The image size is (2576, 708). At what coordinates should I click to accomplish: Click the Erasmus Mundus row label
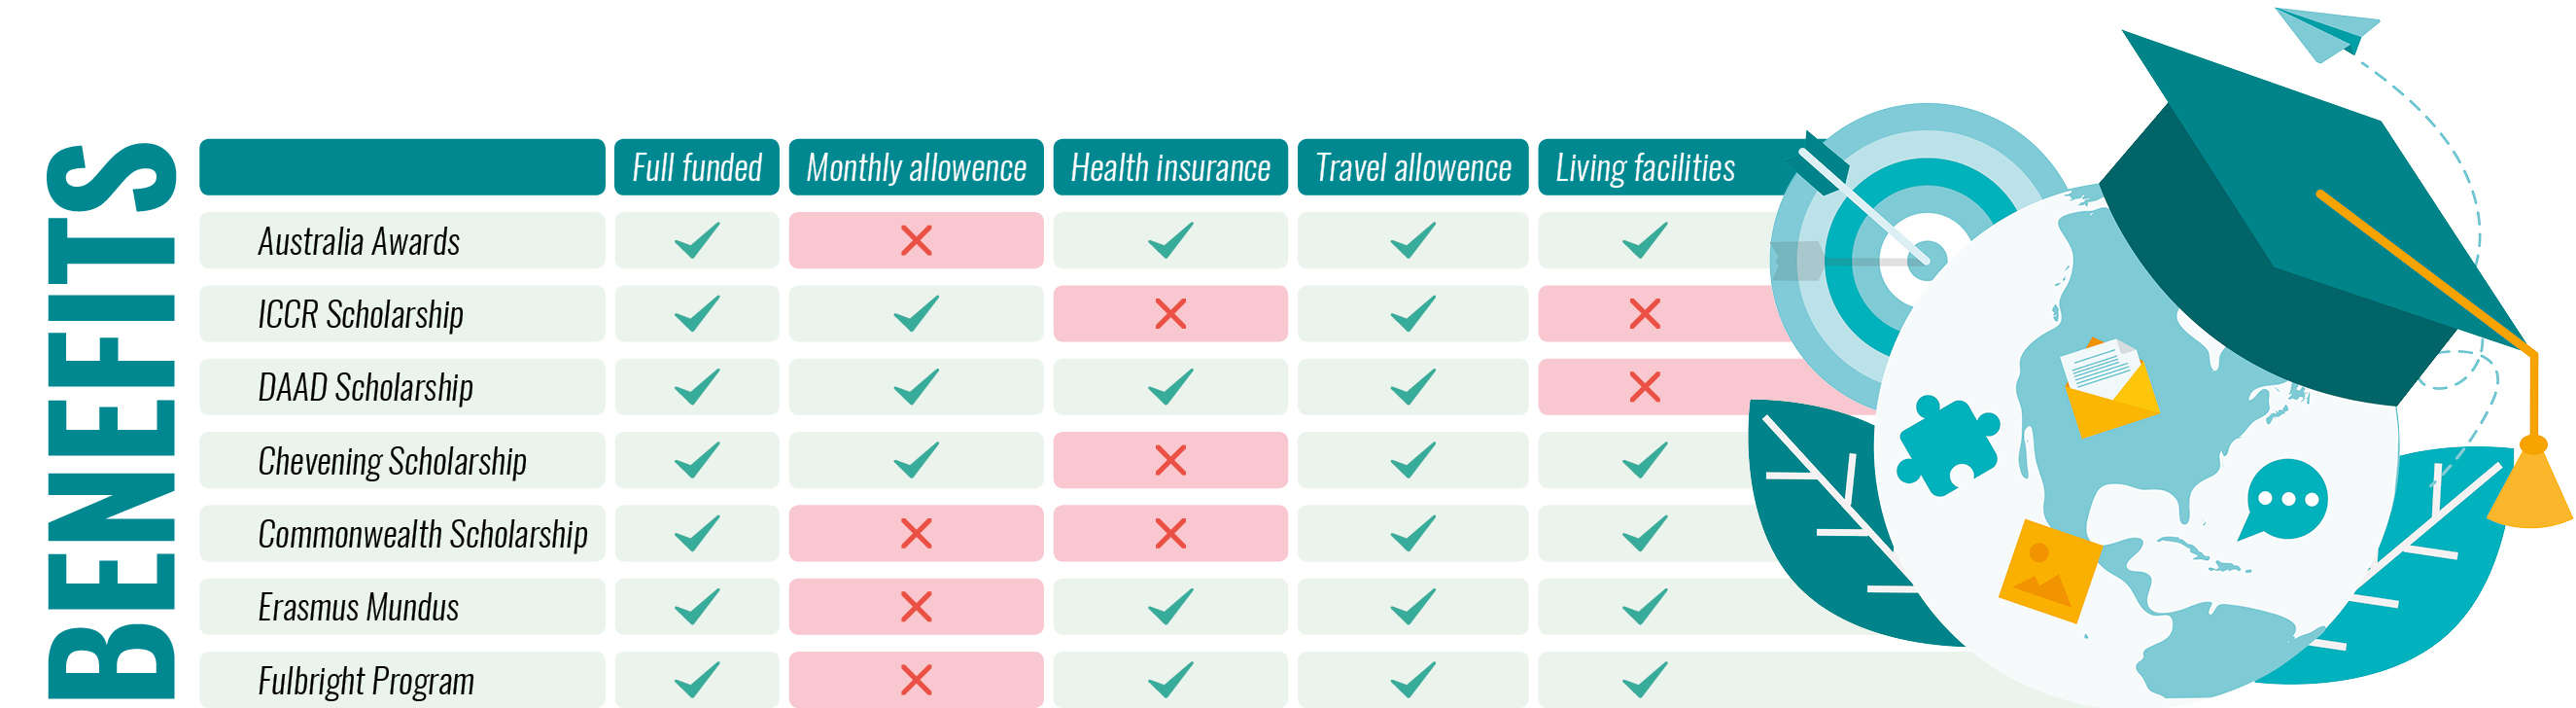point(358,607)
